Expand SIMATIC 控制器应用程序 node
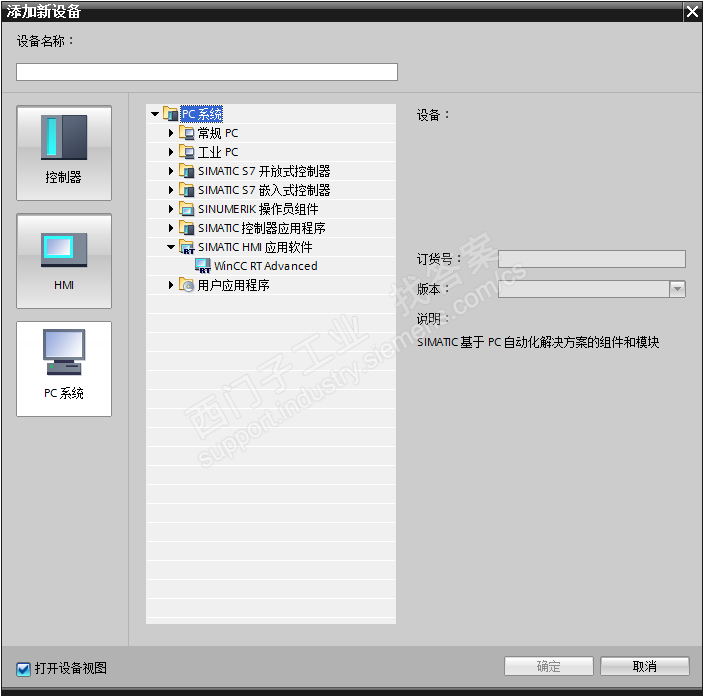This screenshot has width=704, height=697. click(171, 228)
